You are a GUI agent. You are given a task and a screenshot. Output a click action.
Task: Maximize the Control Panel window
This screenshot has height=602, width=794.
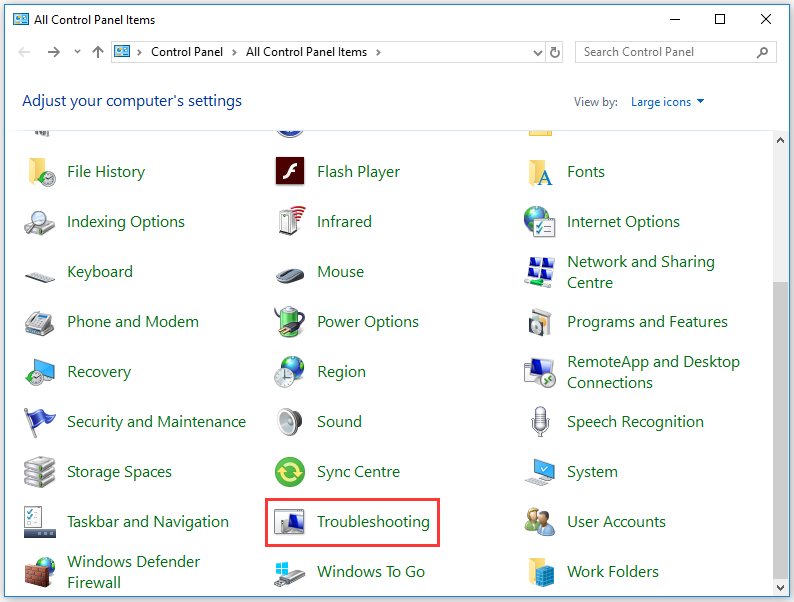point(720,19)
